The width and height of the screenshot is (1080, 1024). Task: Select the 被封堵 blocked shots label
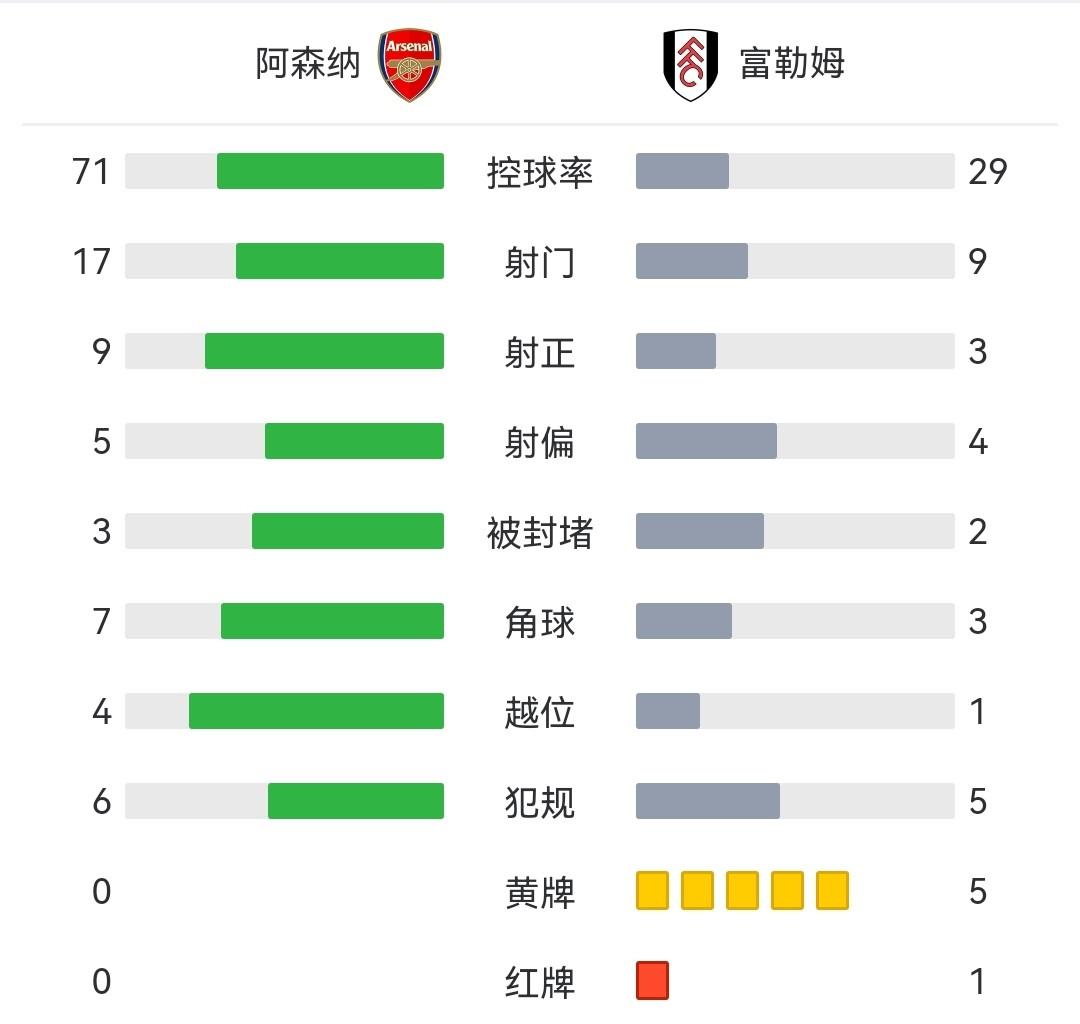(x=540, y=532)
